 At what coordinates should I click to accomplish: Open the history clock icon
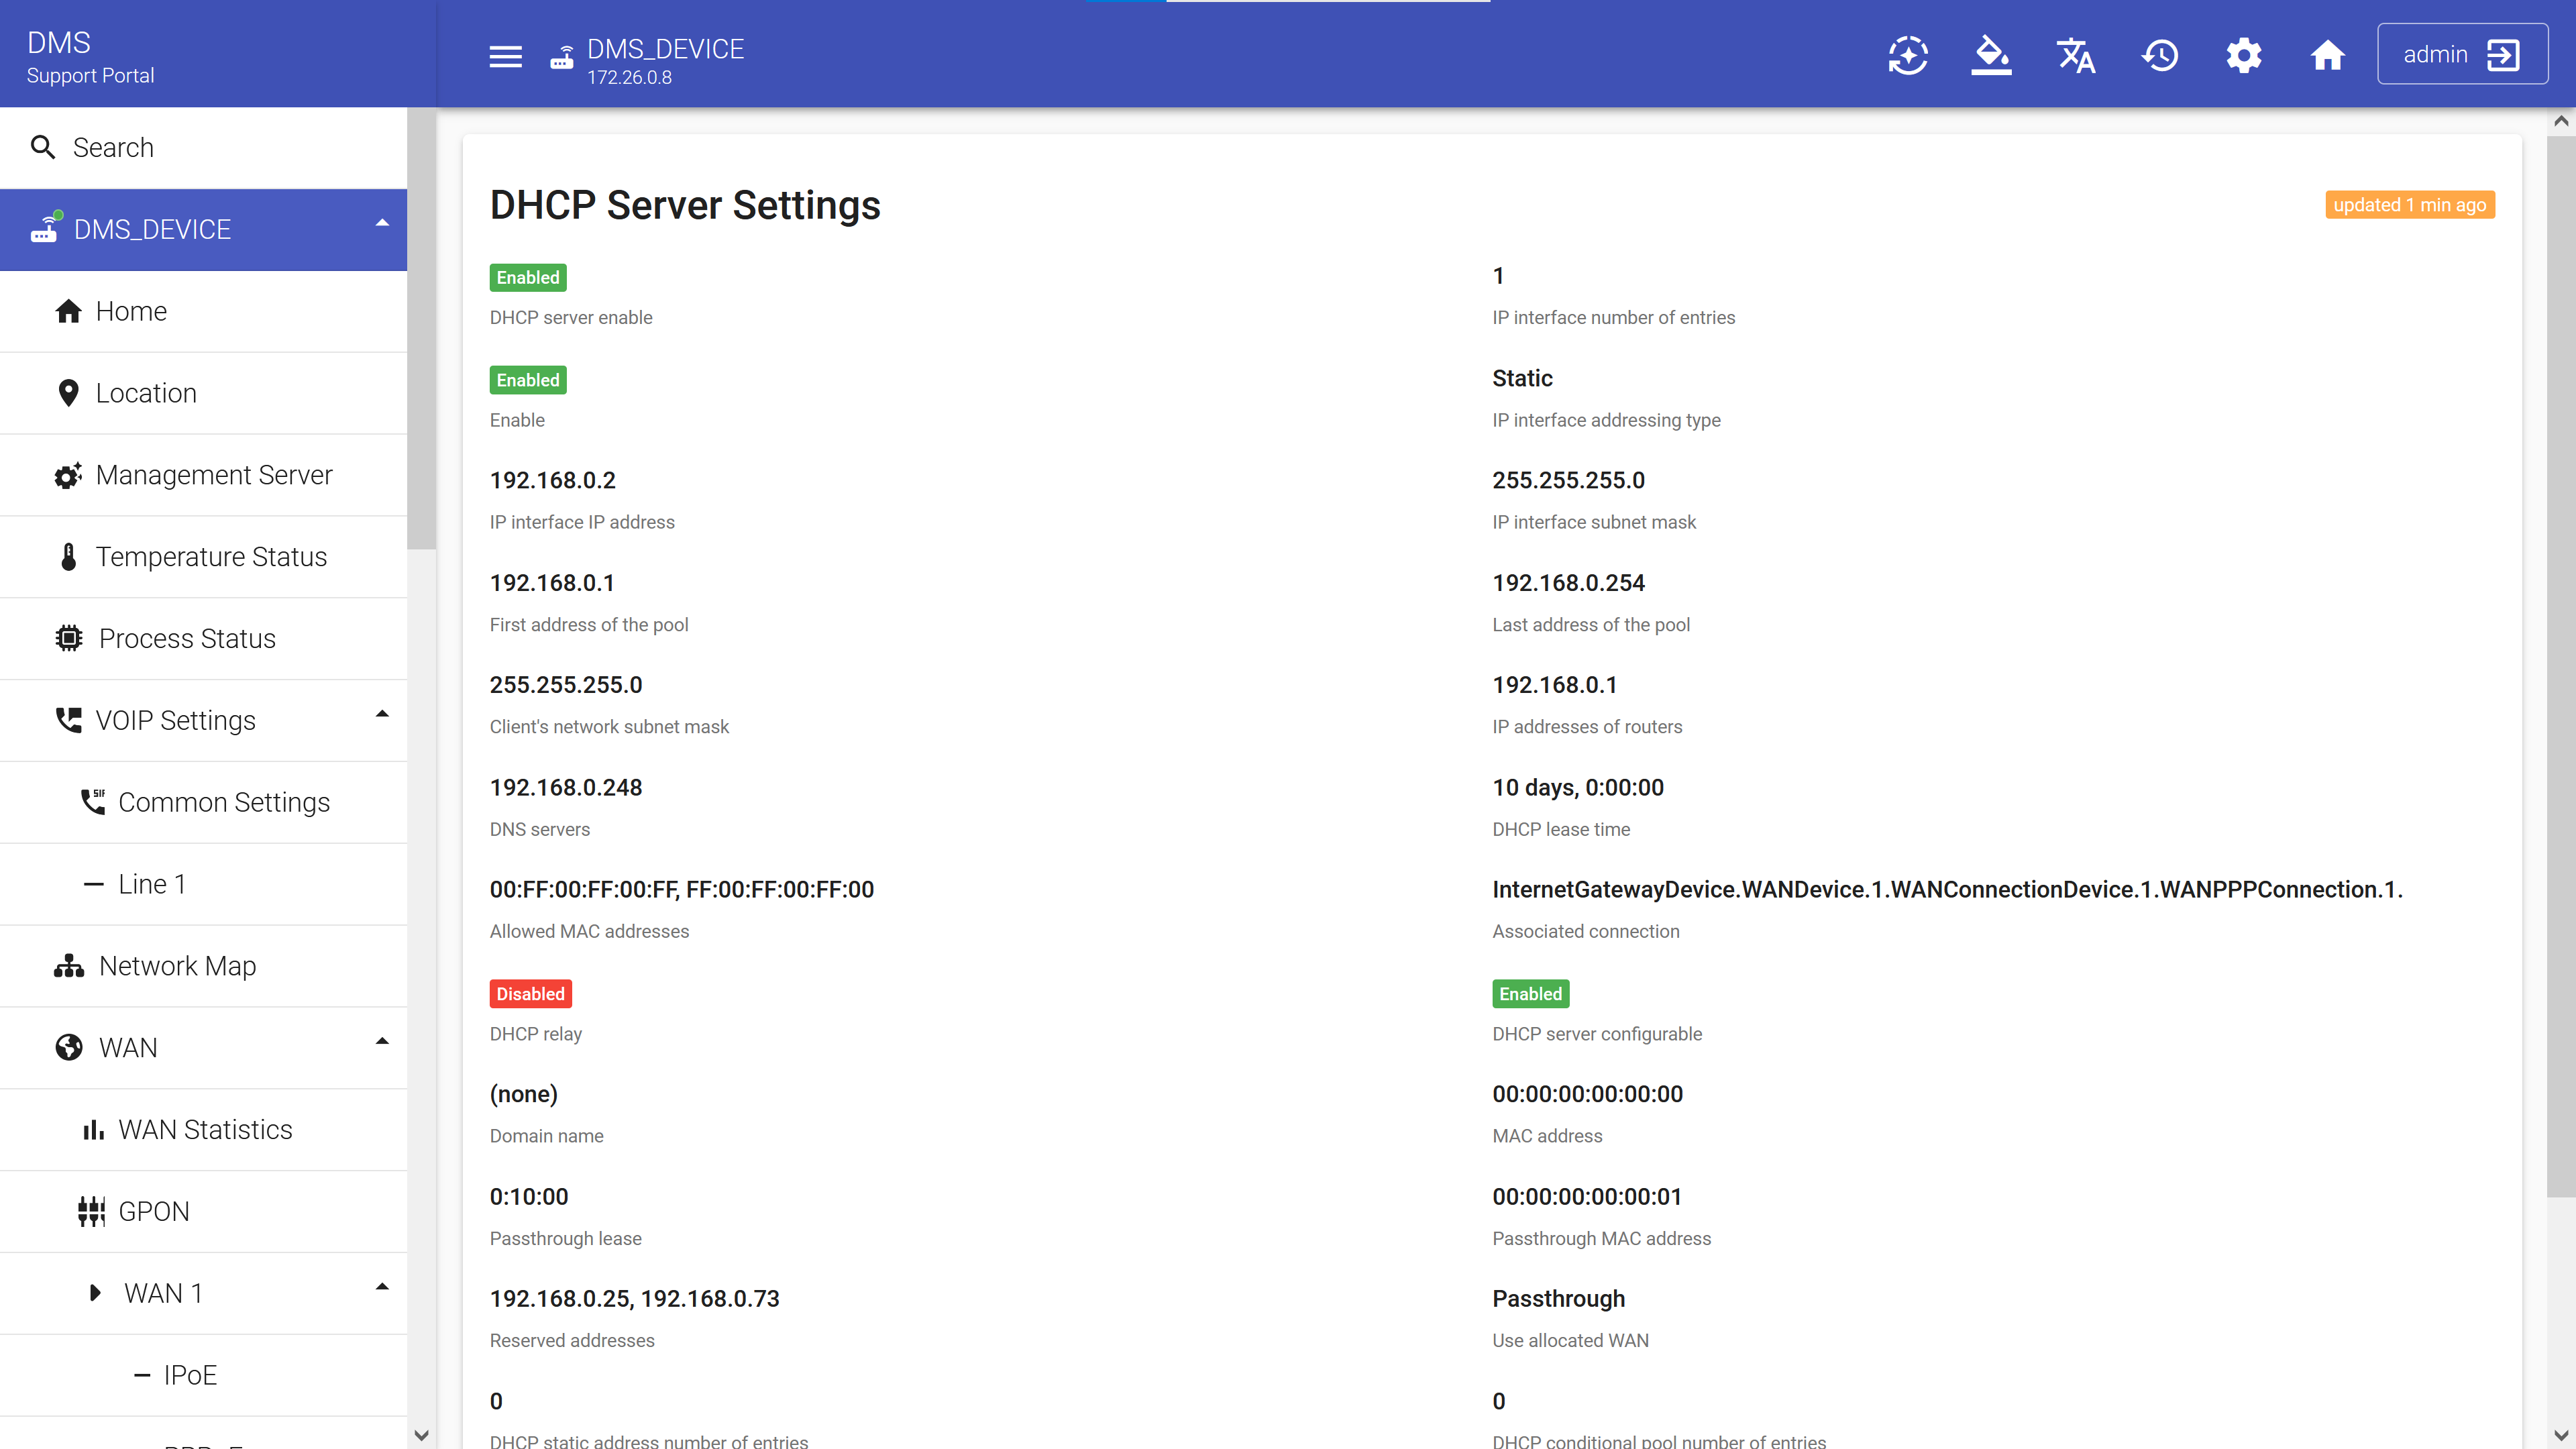(2160, 55)
